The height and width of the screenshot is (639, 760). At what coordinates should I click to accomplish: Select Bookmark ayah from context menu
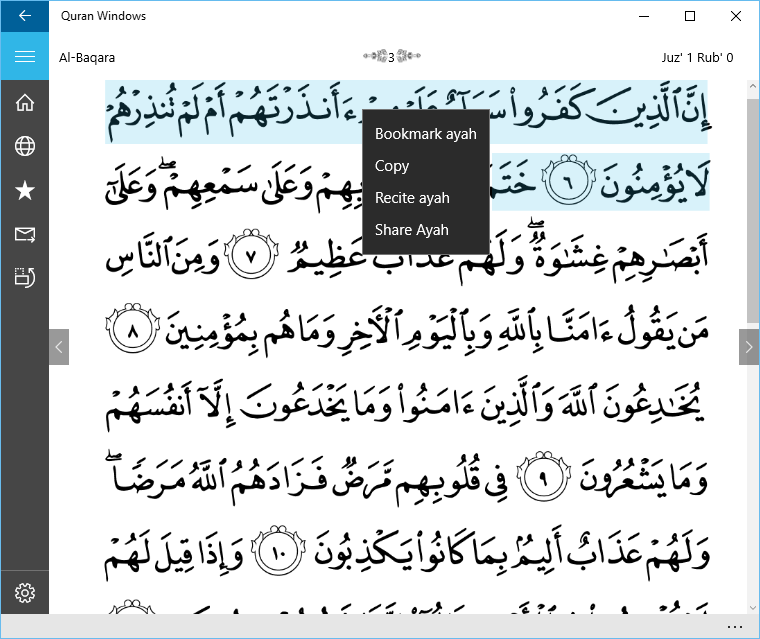coord(426,134)
